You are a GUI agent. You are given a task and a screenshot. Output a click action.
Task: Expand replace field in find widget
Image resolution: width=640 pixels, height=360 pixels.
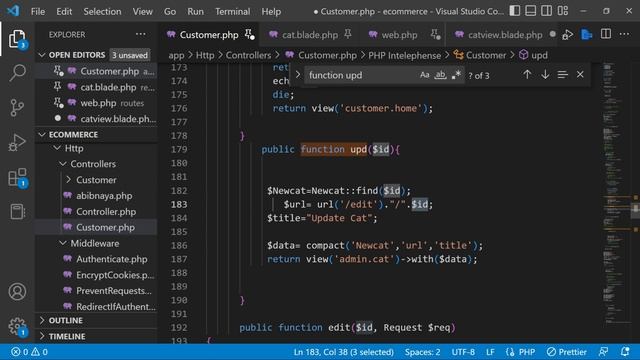298,75
